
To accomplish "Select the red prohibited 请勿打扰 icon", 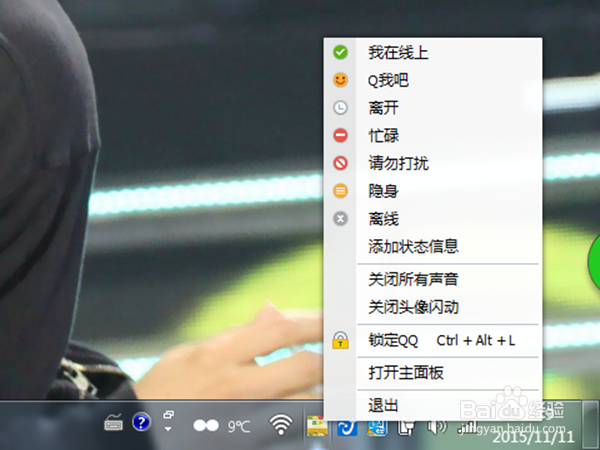I will pyautogui.click(x=340, y=163).
